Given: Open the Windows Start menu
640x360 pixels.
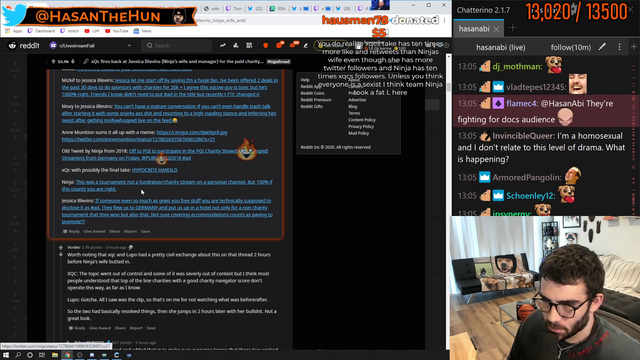Looking at the screenshot, I should (x=6, y=355).
